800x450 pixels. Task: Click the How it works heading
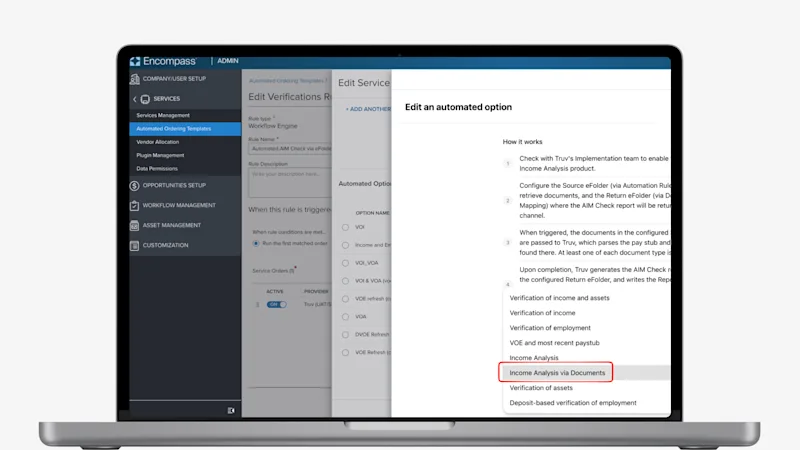pos(522,142)
